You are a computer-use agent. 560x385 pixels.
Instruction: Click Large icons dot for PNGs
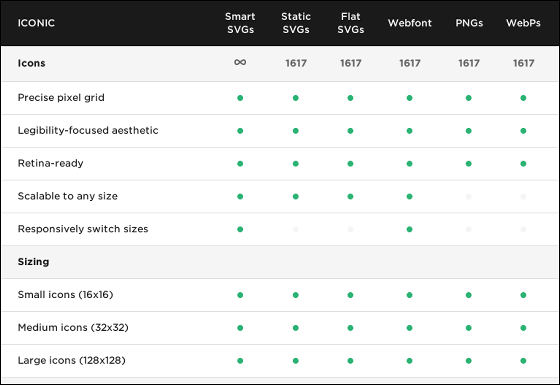click(x=469, y=361)
